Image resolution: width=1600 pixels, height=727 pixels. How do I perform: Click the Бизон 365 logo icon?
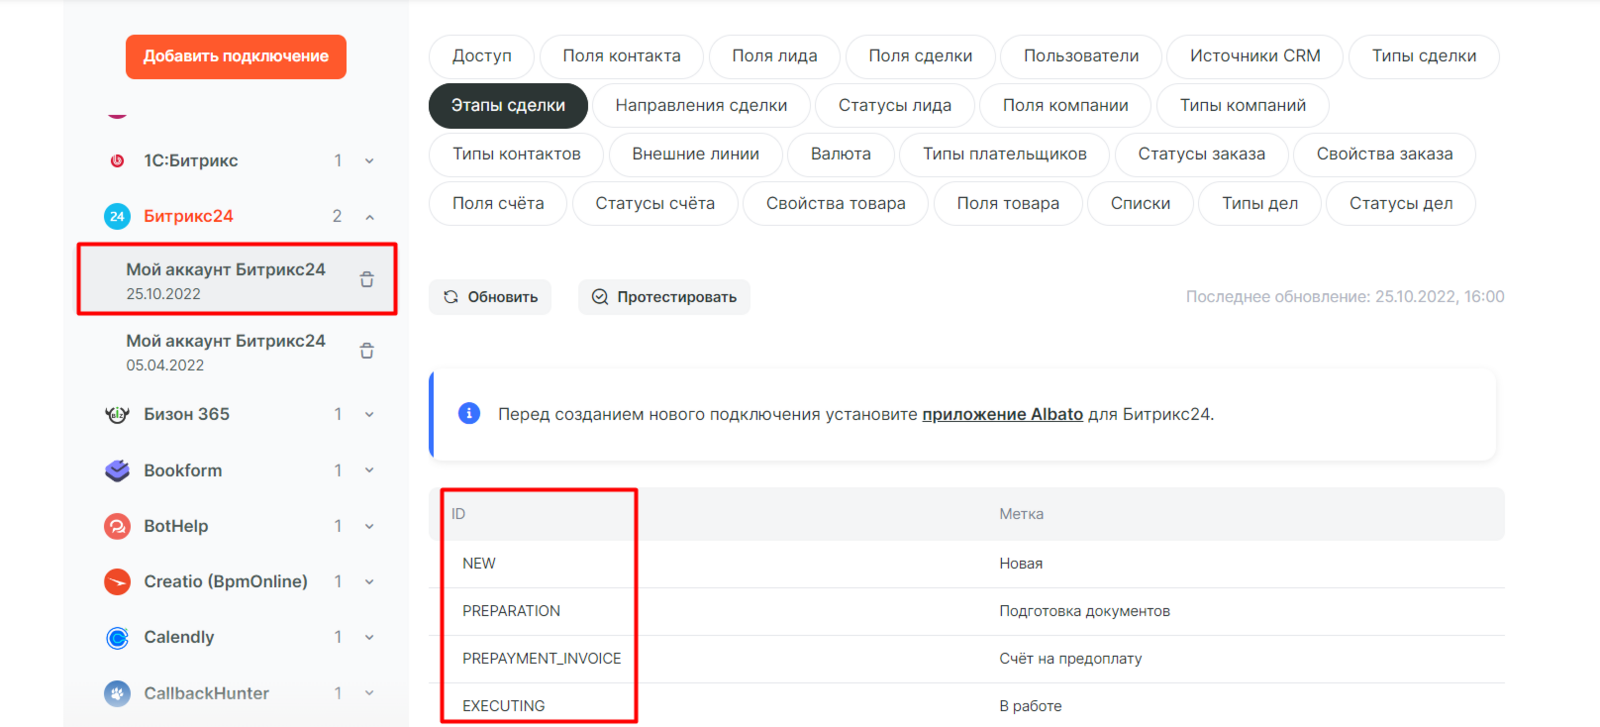(x=117, y=414)
